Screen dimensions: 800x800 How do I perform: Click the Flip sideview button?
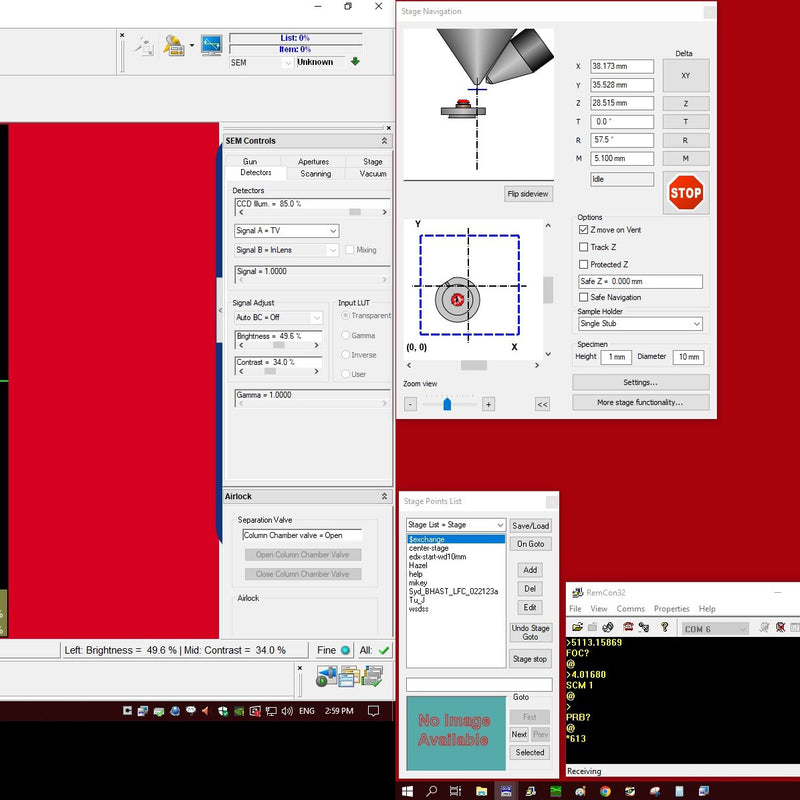529,194
